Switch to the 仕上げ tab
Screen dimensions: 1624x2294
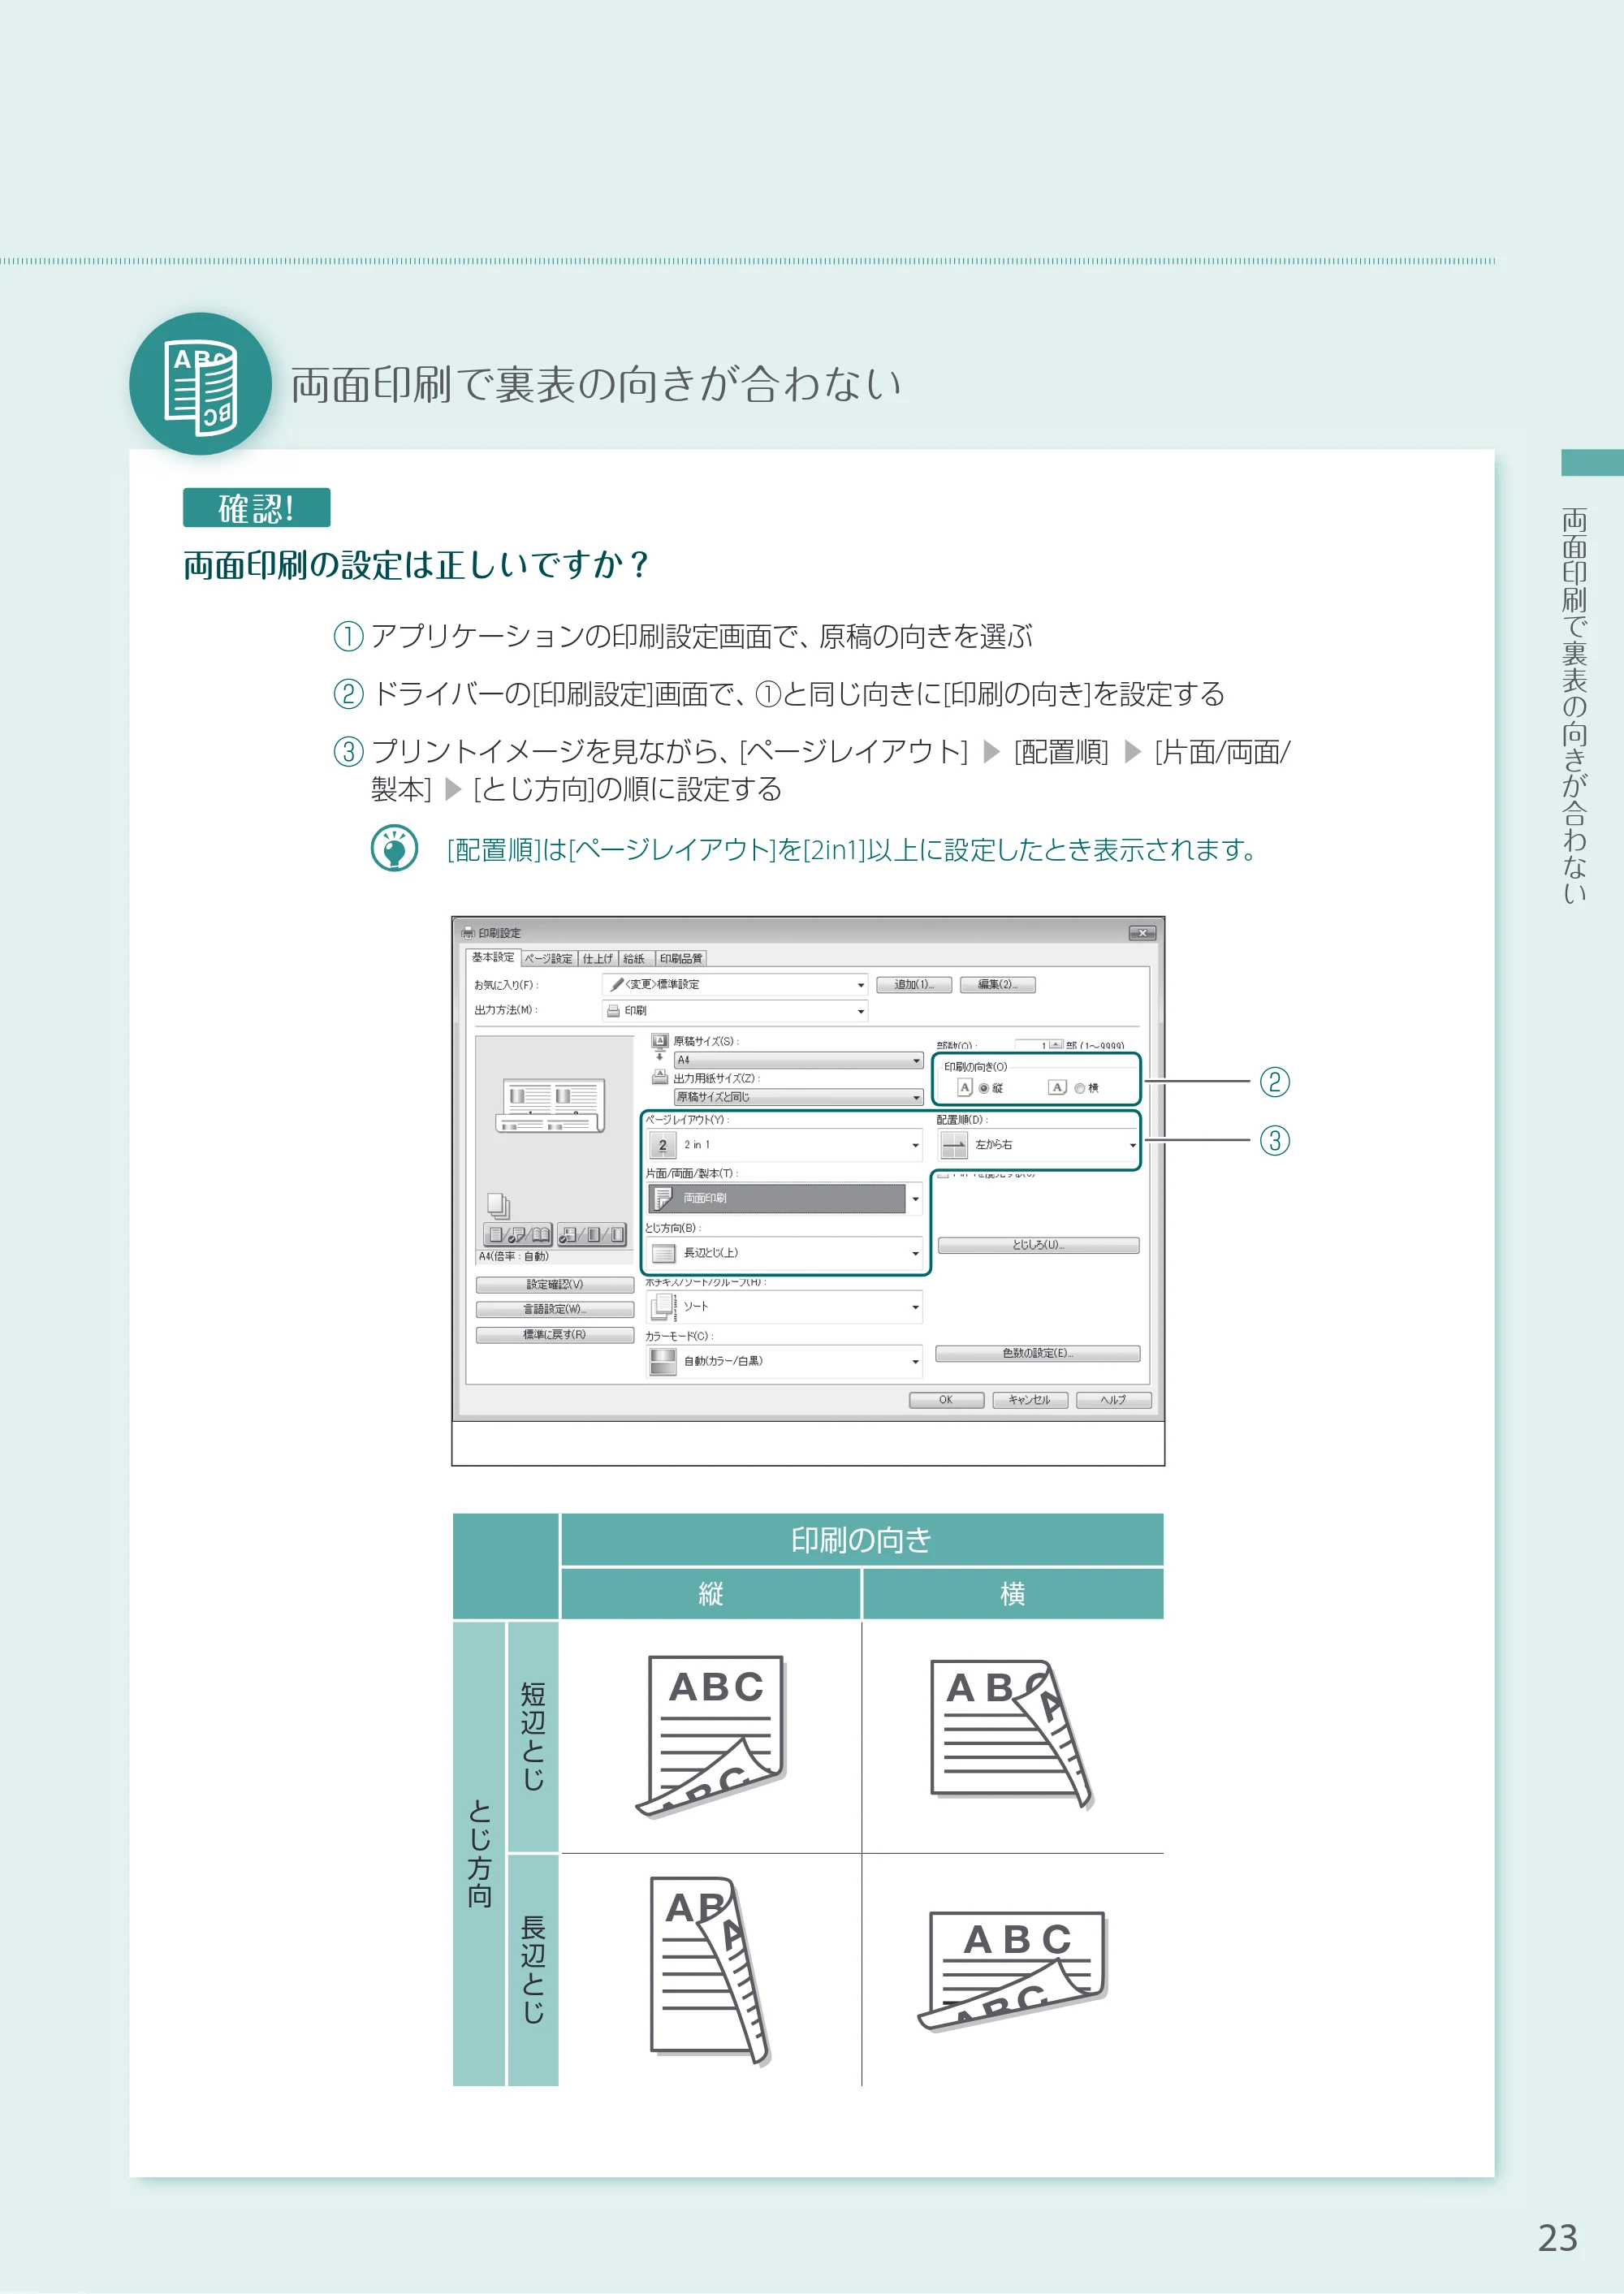click(x=598, y=958)
